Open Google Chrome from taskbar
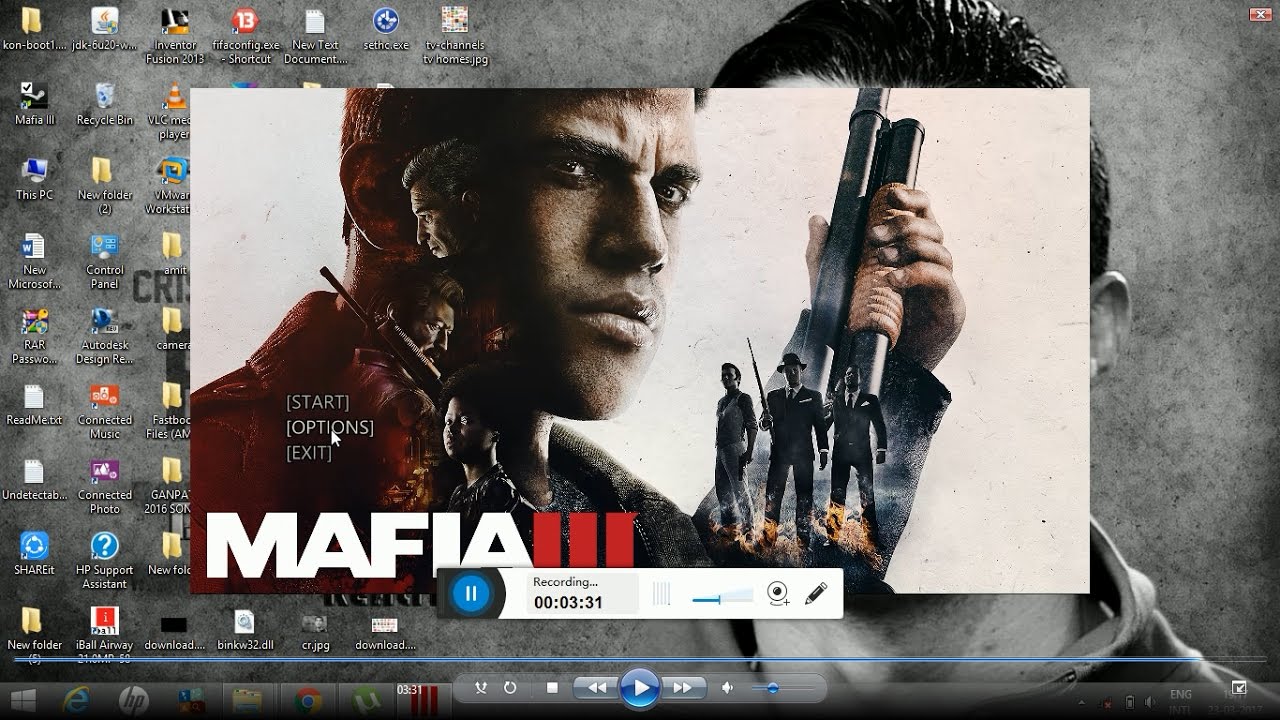1280x720 pixels. point(308,699)
